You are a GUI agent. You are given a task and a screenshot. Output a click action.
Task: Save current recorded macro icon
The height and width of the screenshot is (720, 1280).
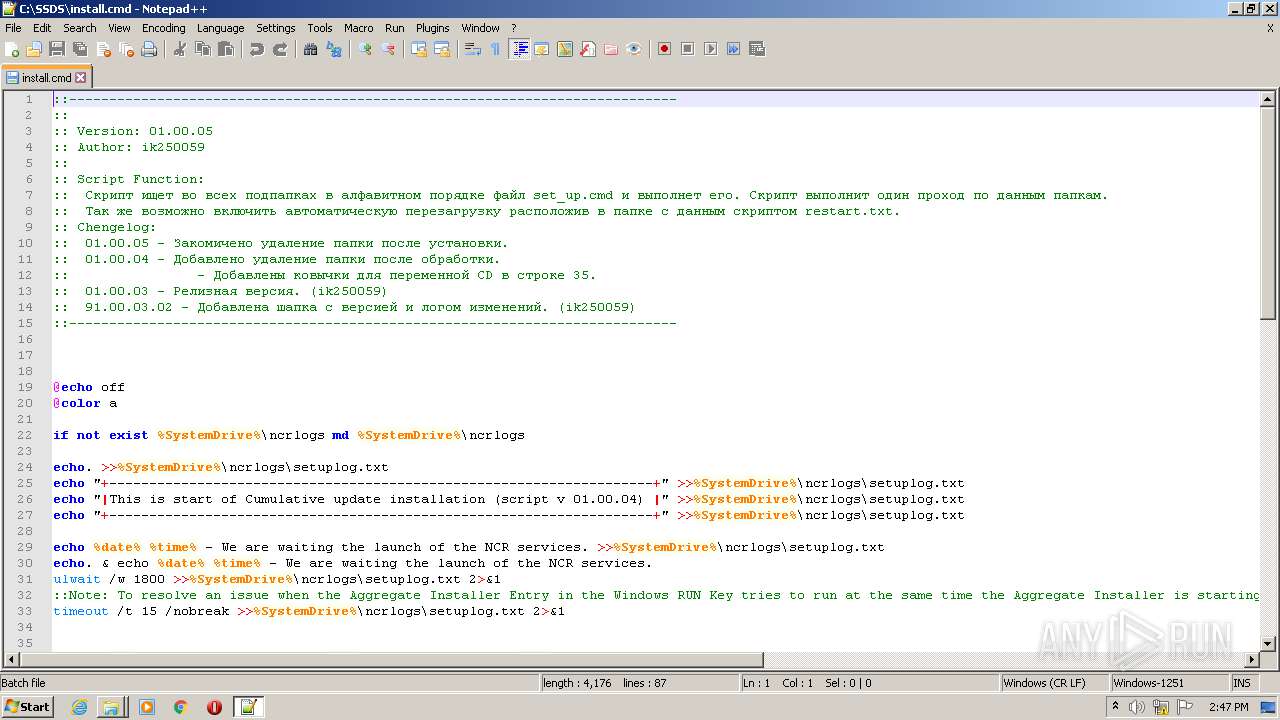[x=756, y=49]
